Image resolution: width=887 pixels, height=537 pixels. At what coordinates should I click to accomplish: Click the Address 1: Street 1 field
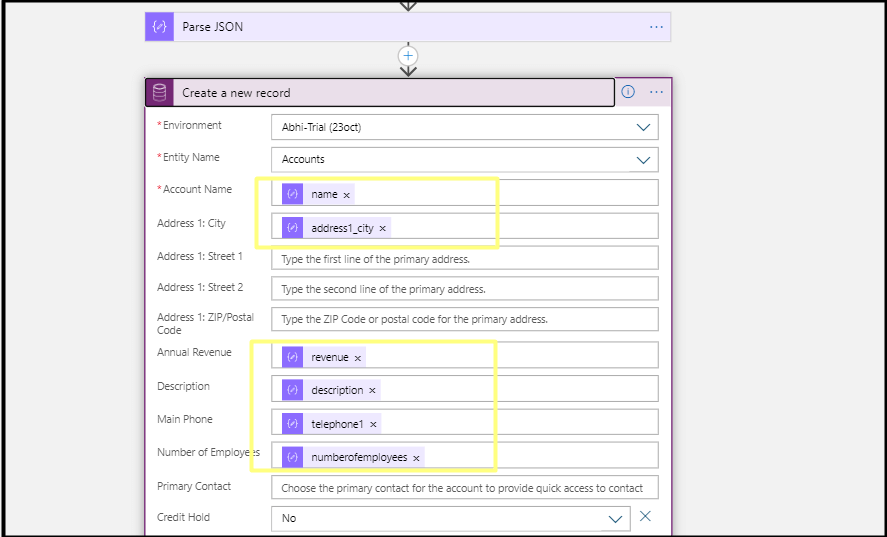(464, 259)
